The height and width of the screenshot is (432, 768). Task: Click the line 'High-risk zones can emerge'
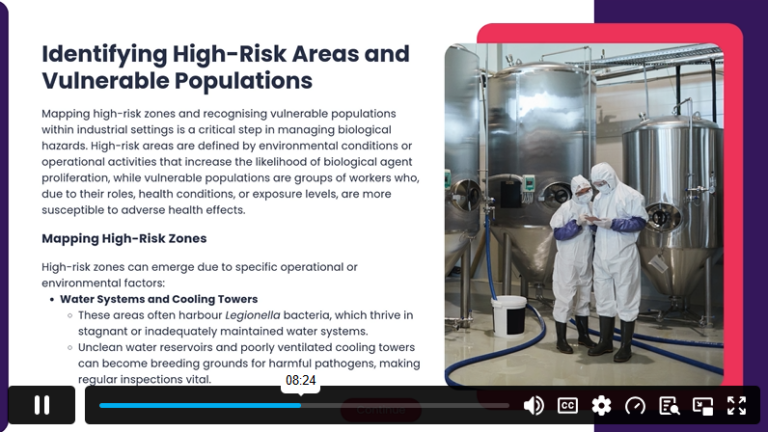point(199,275)
